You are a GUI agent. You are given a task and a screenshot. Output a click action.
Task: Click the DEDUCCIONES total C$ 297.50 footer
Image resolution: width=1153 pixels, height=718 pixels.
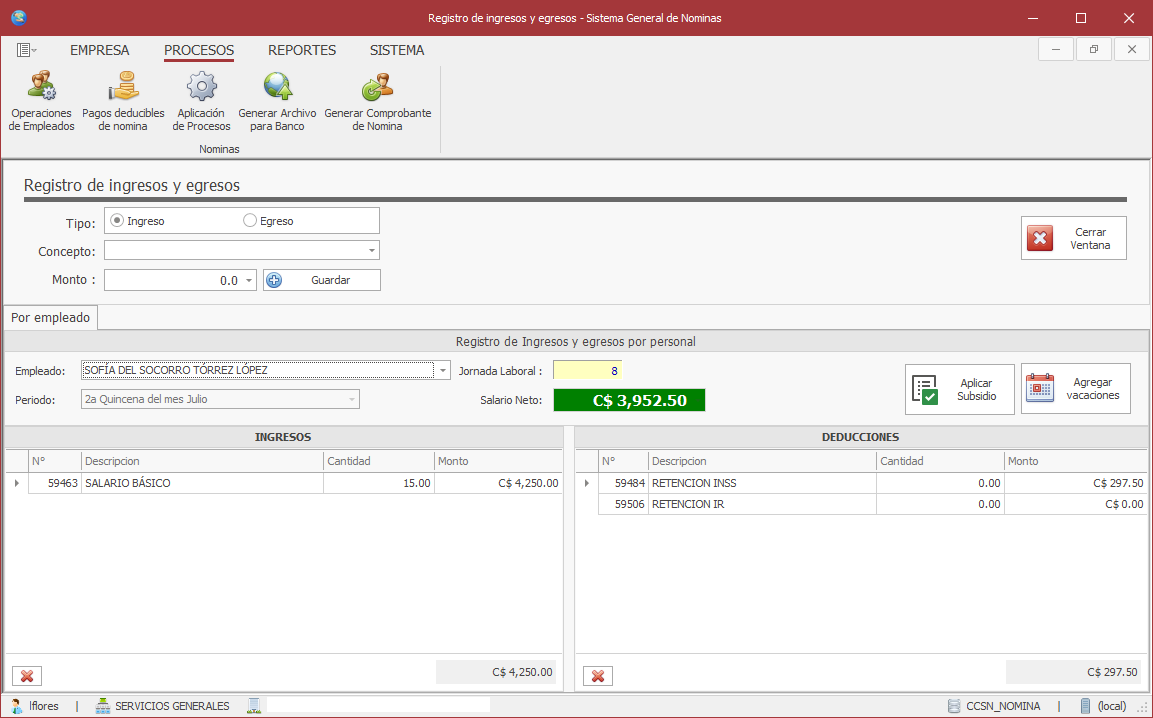[1076, 672]
